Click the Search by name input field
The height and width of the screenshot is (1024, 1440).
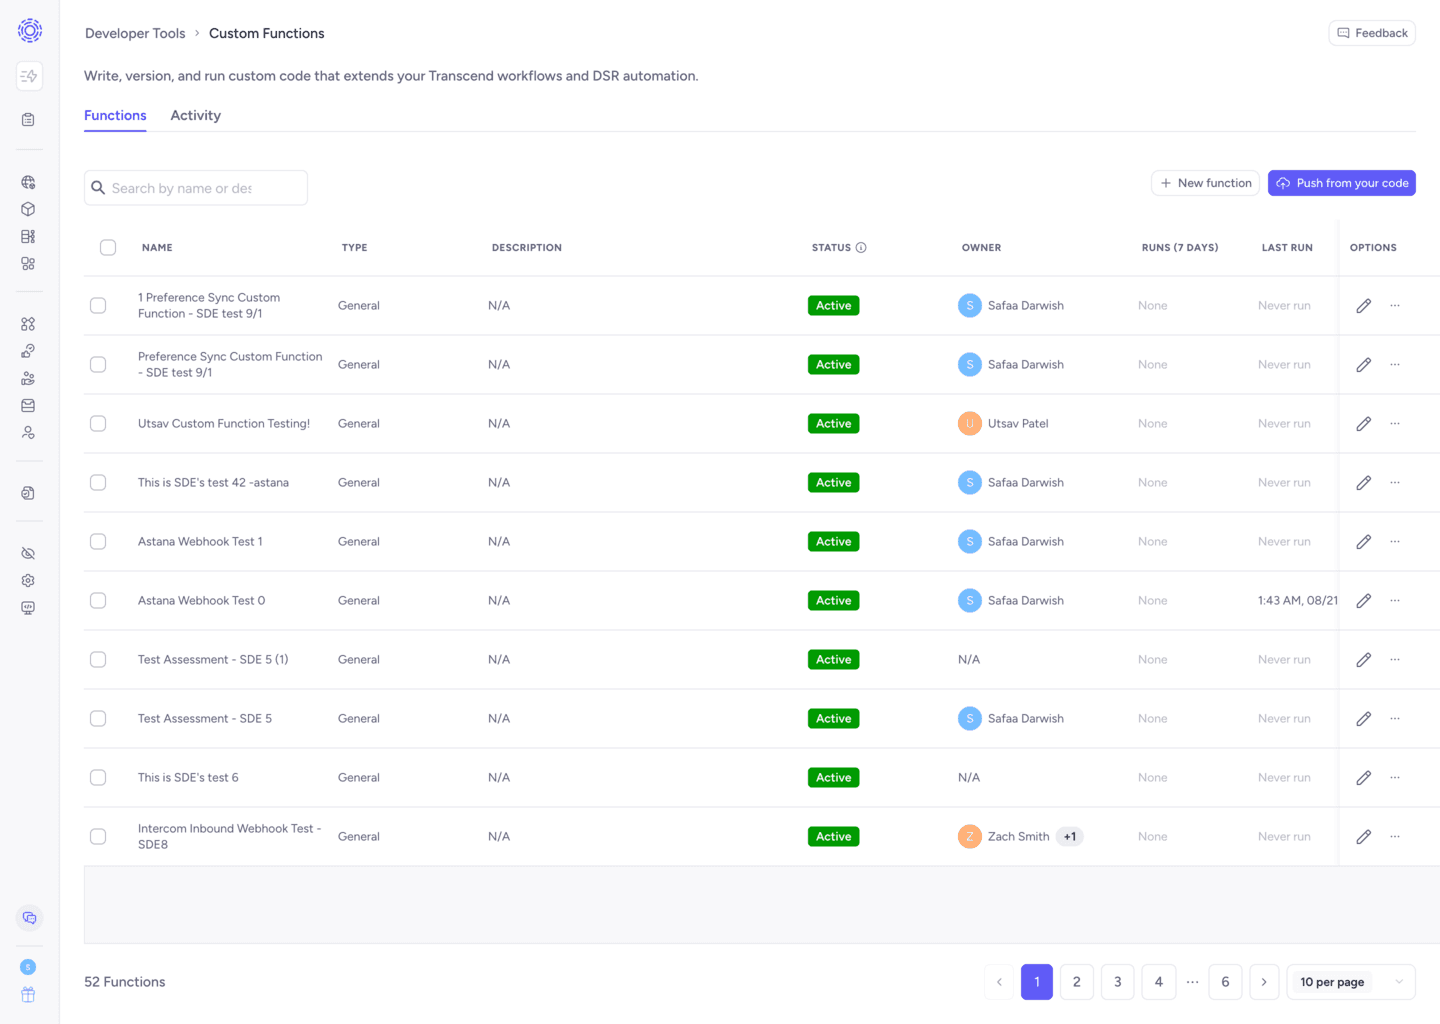[x=196, y=188]
